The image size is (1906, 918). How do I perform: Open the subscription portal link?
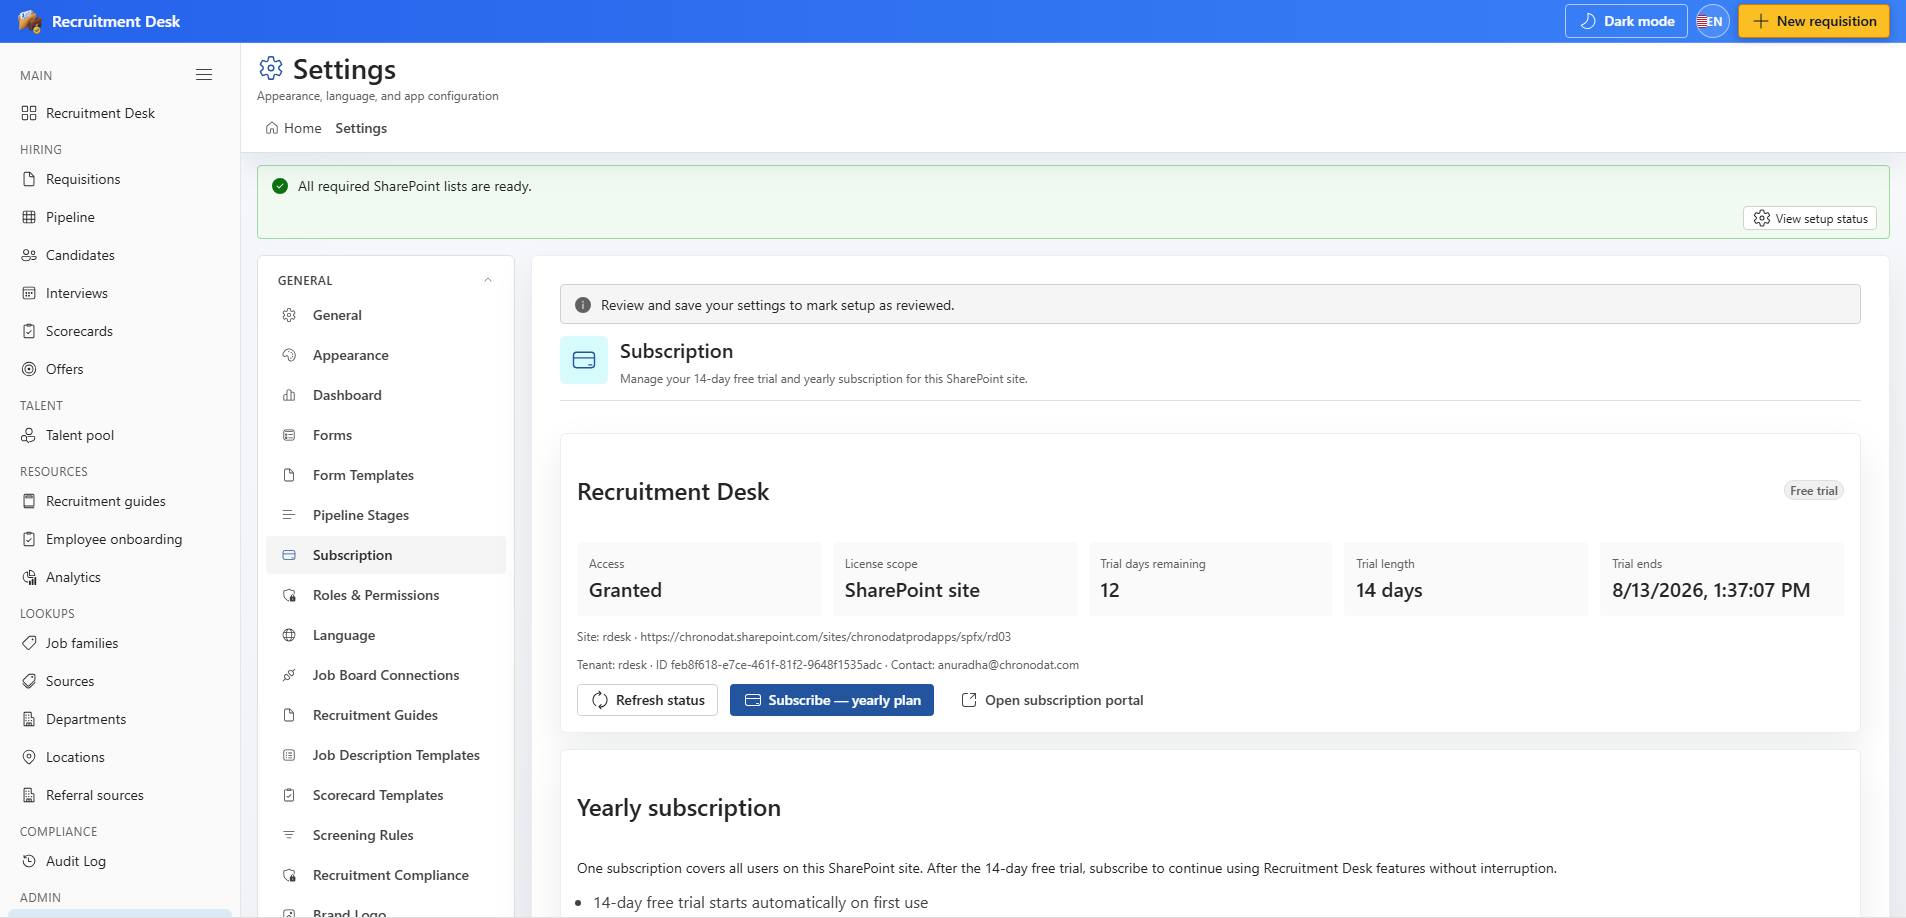1052,700
